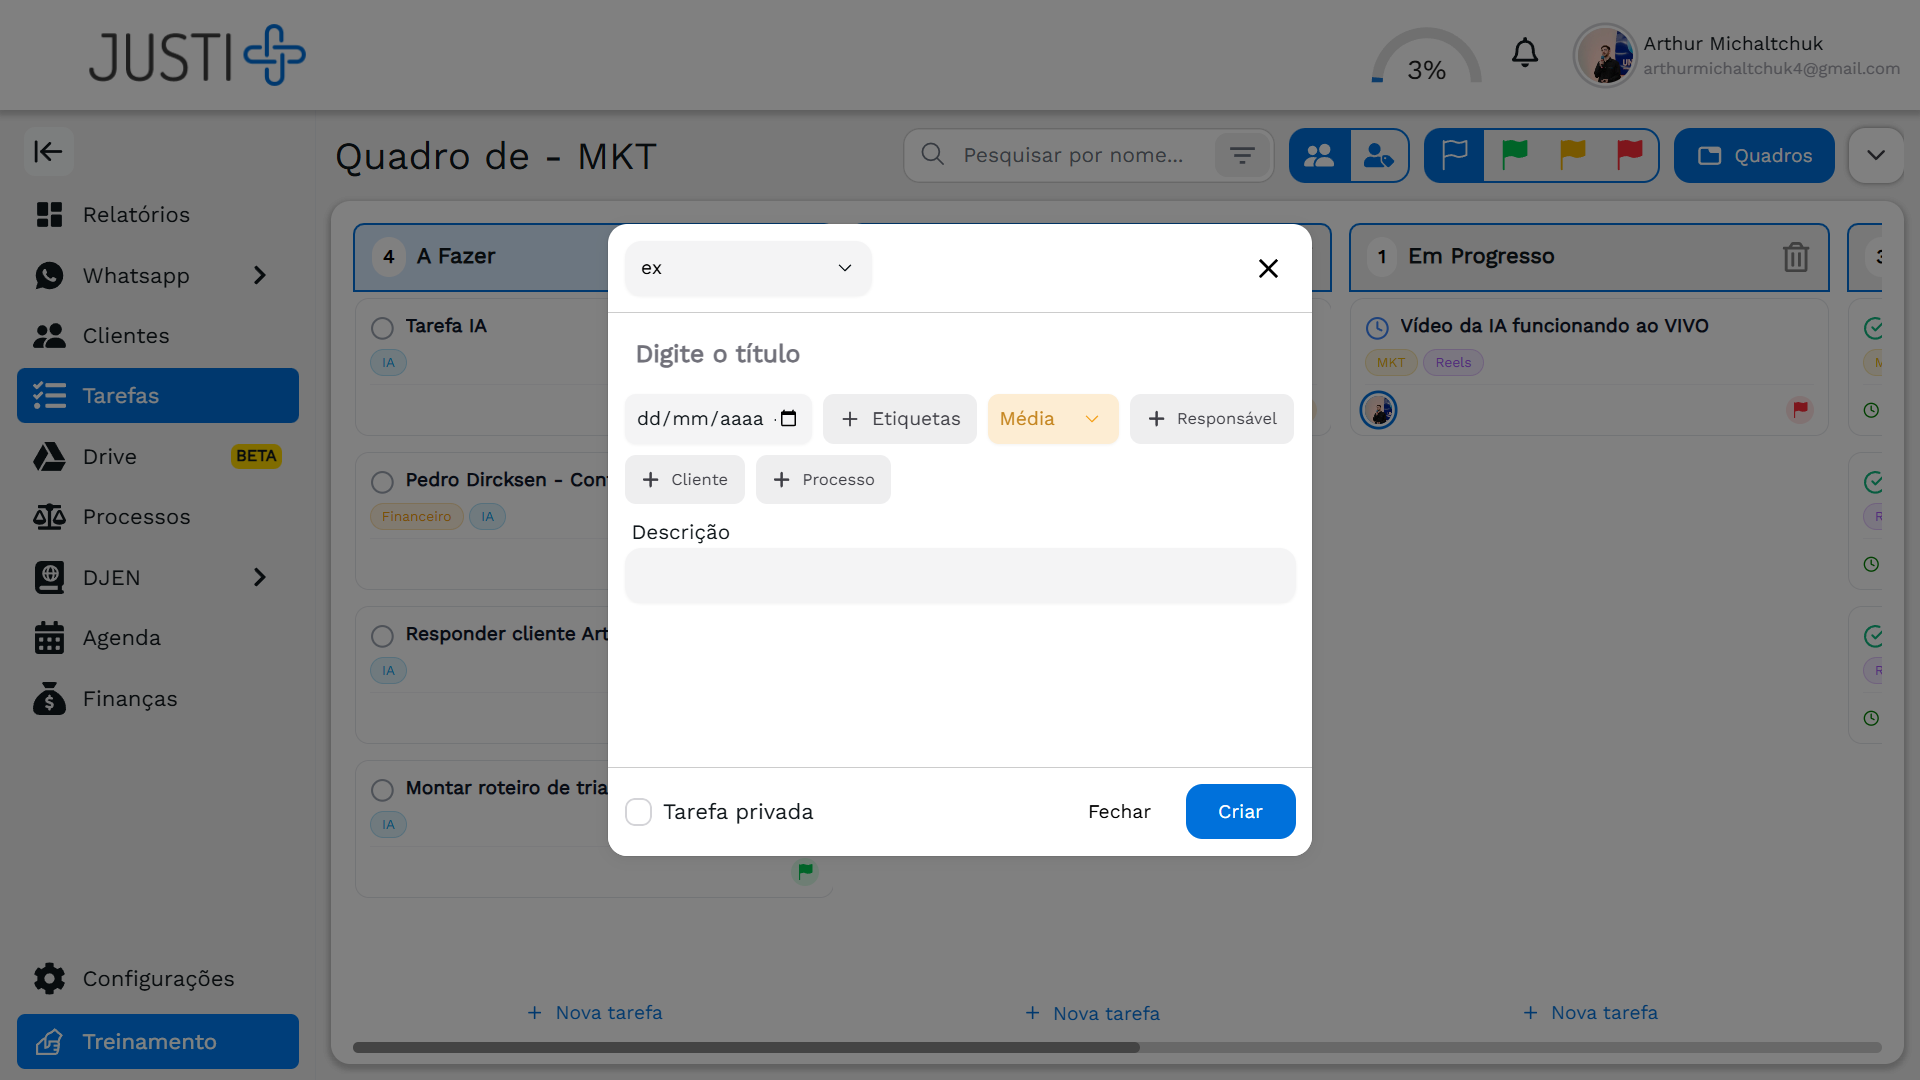
Task: Open the Processos section
Action: 137,516
